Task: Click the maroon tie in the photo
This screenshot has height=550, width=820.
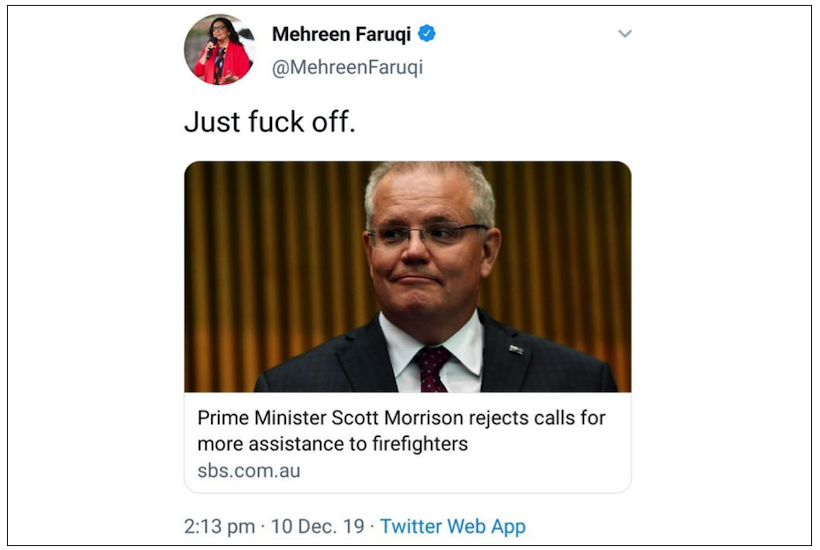Action: click(433, 369)
